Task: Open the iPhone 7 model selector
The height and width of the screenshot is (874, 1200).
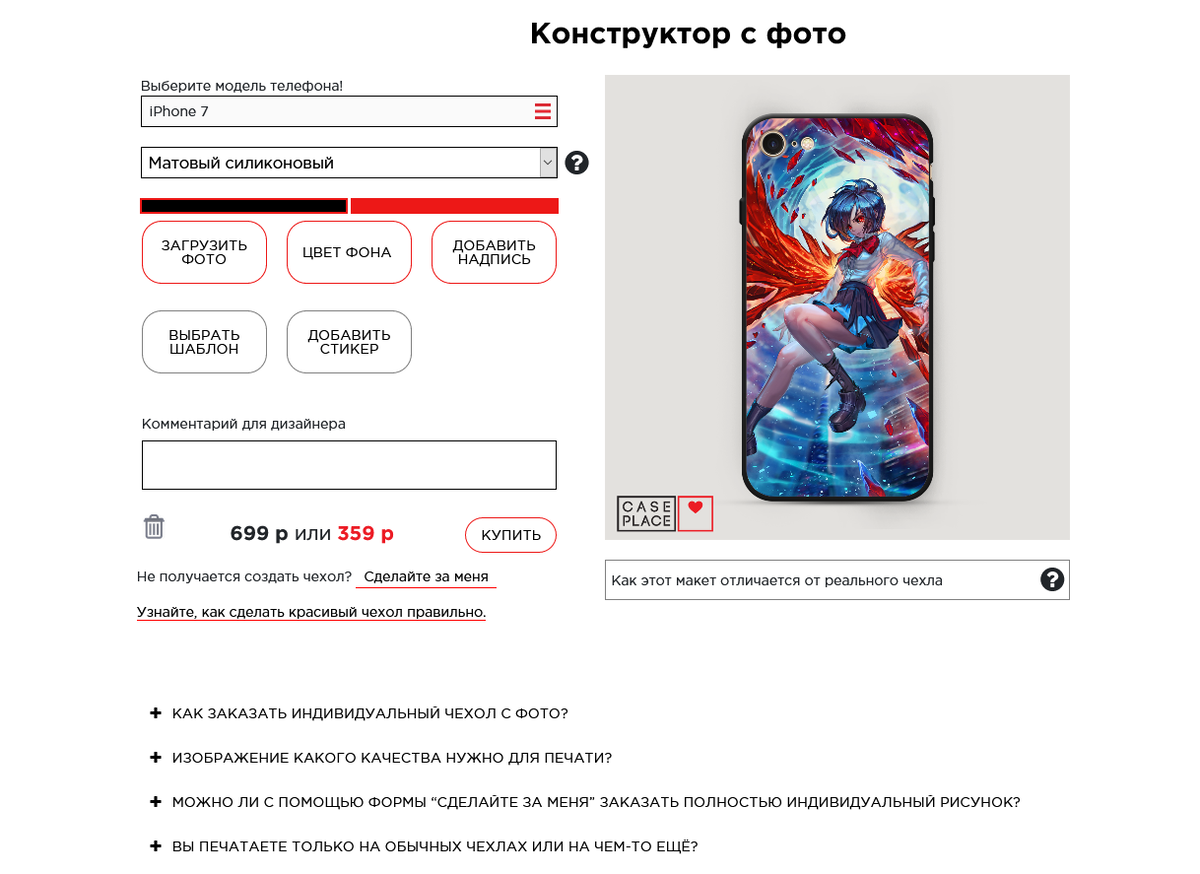Action: [x=349, y=111]
